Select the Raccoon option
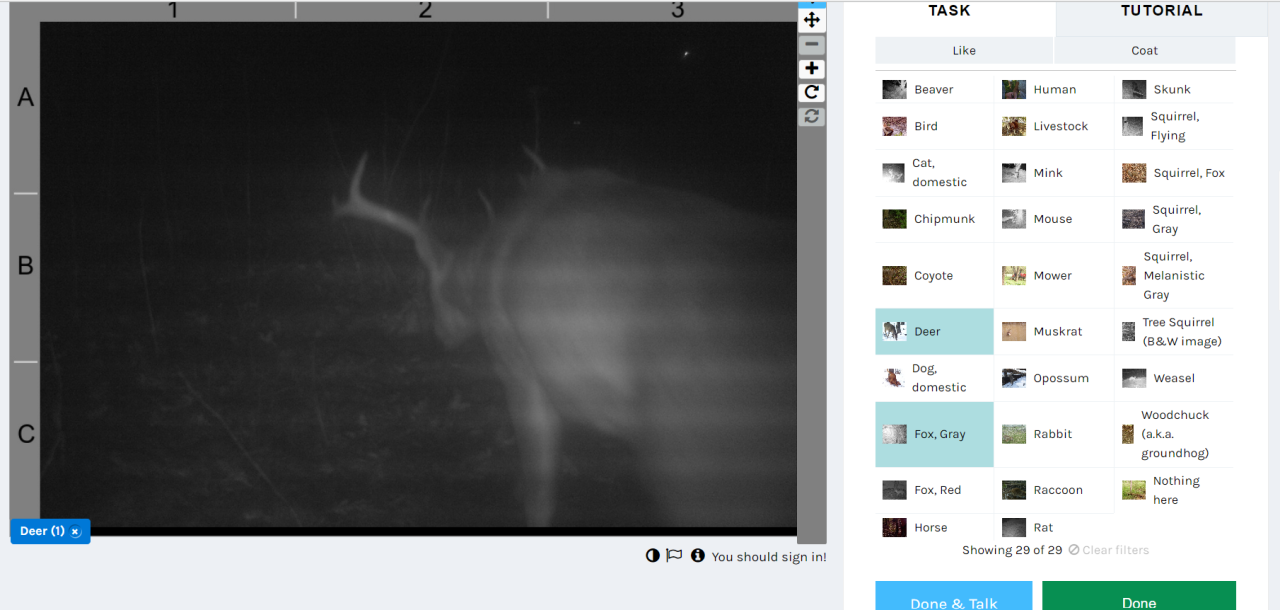 coord(1055,491)
